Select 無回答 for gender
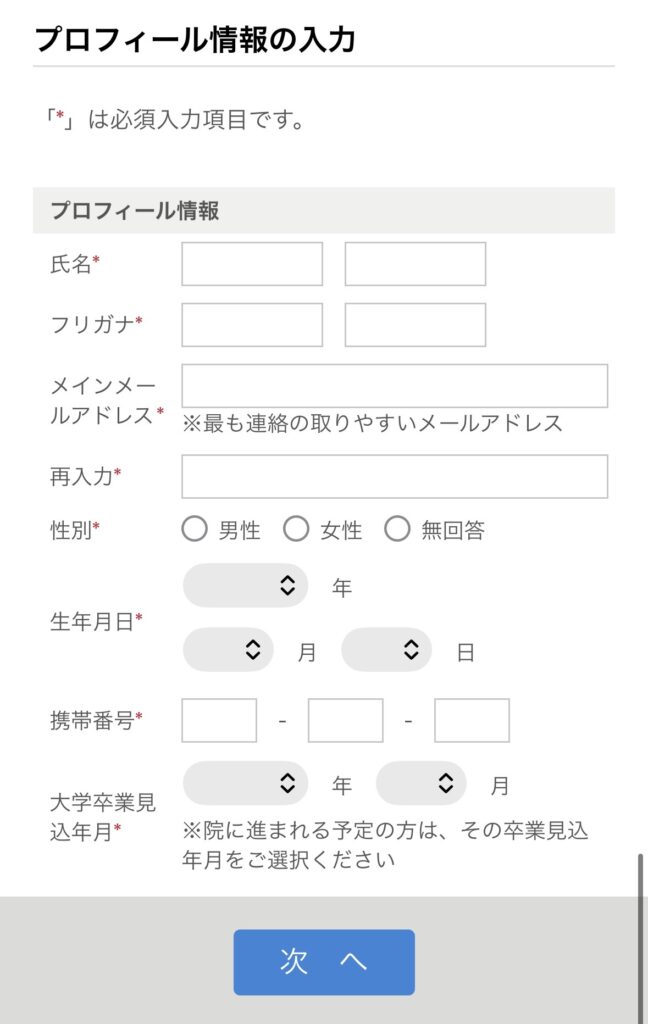648x1024 pixels. click(x=397, y=530)
